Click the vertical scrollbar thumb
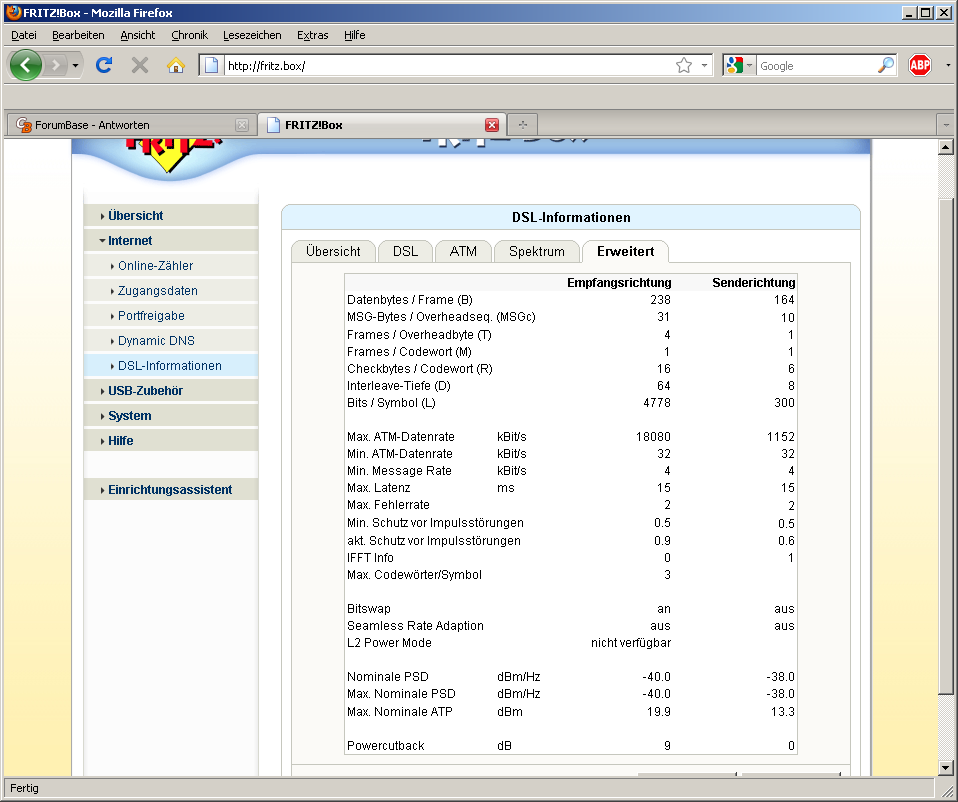The height and width of the screenshot is (802, 958). (x=946, y=446)
